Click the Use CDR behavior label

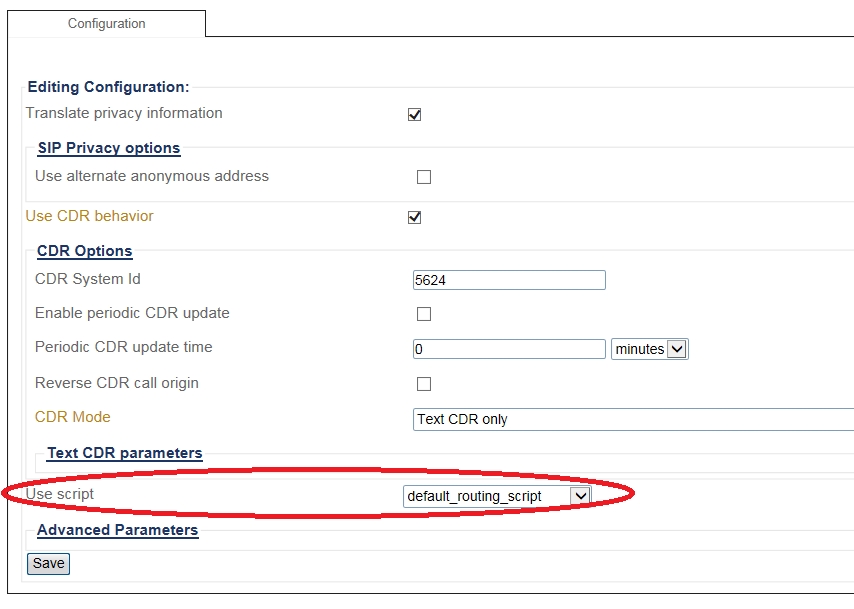(90, 216)
